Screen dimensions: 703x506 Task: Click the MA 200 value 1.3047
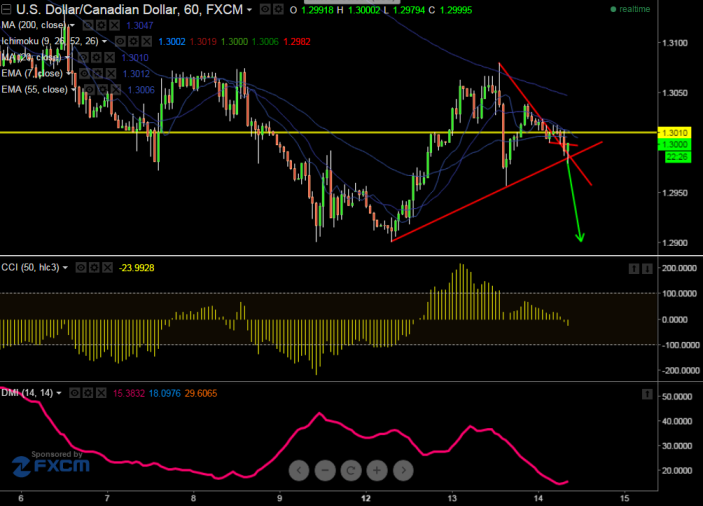139,26
